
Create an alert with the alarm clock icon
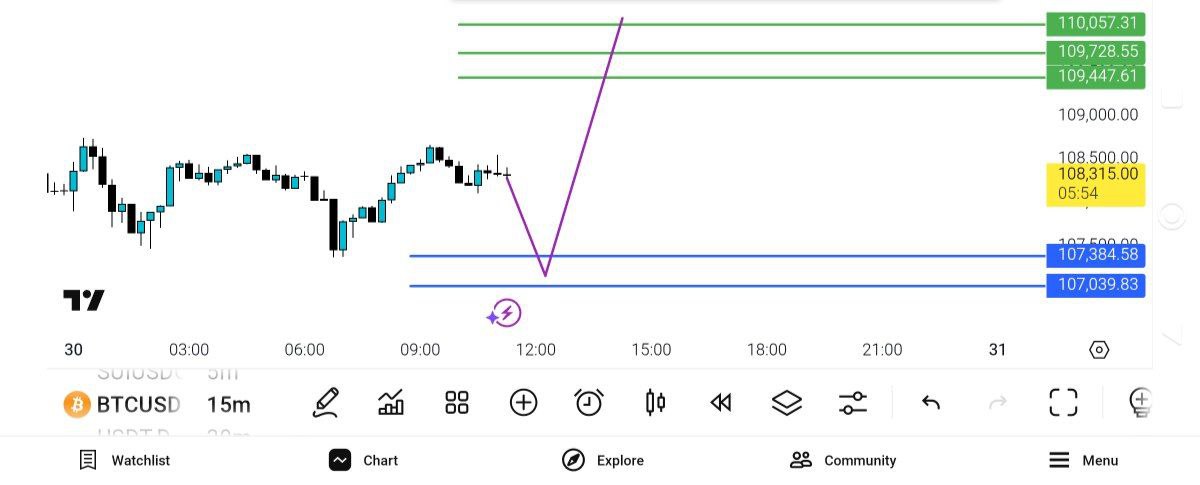(x=589, y=403)
